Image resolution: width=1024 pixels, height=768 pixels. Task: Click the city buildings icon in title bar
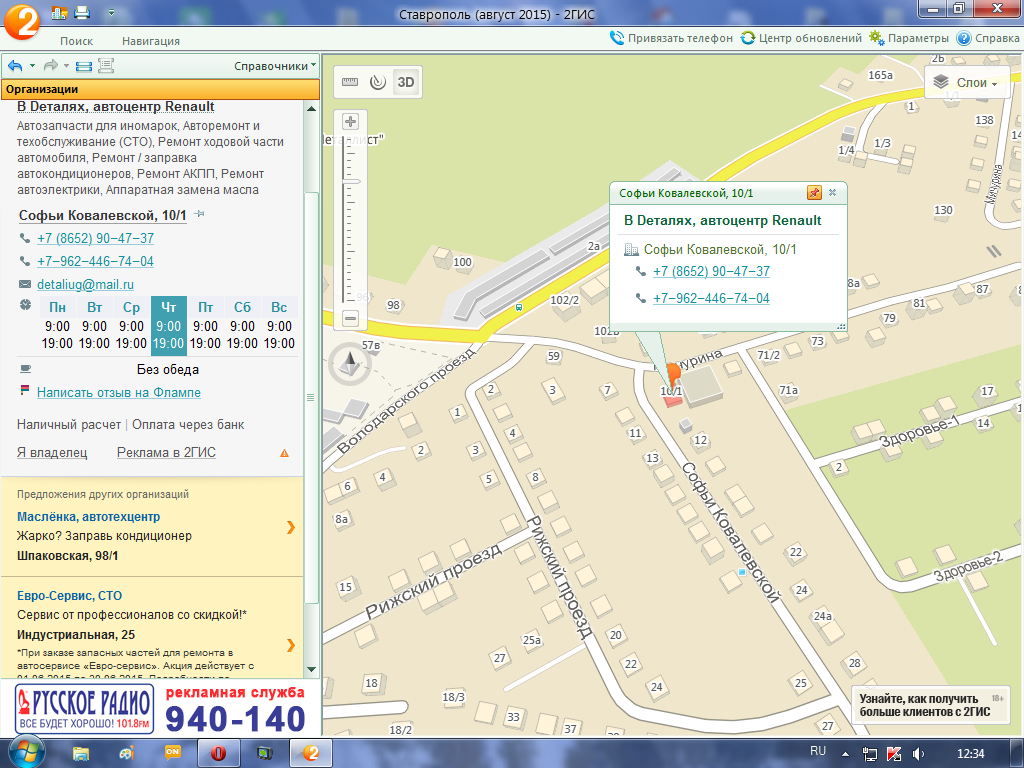point(59,12)
